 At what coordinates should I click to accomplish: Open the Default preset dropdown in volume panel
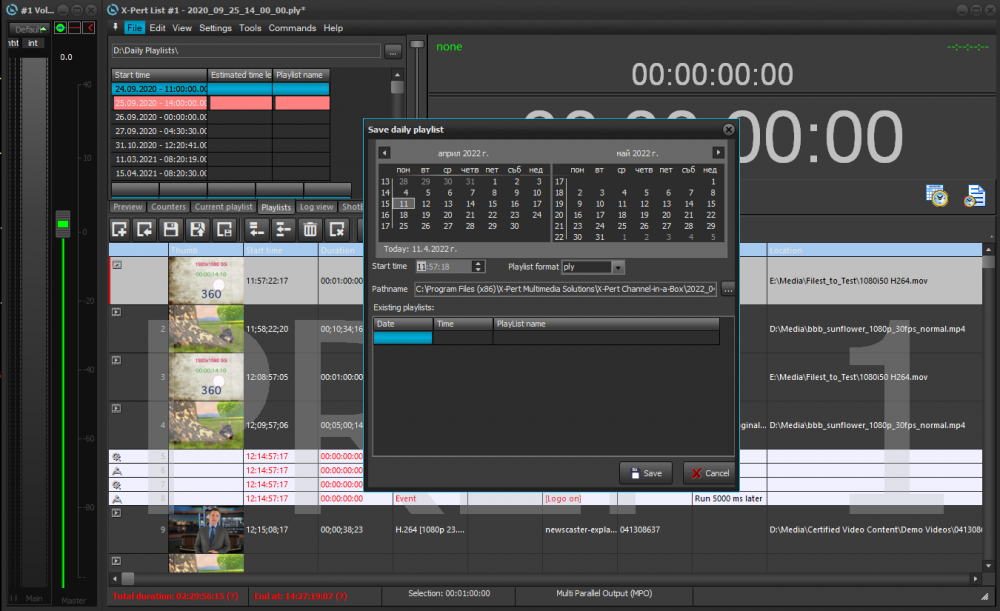[x=28, y=29]
